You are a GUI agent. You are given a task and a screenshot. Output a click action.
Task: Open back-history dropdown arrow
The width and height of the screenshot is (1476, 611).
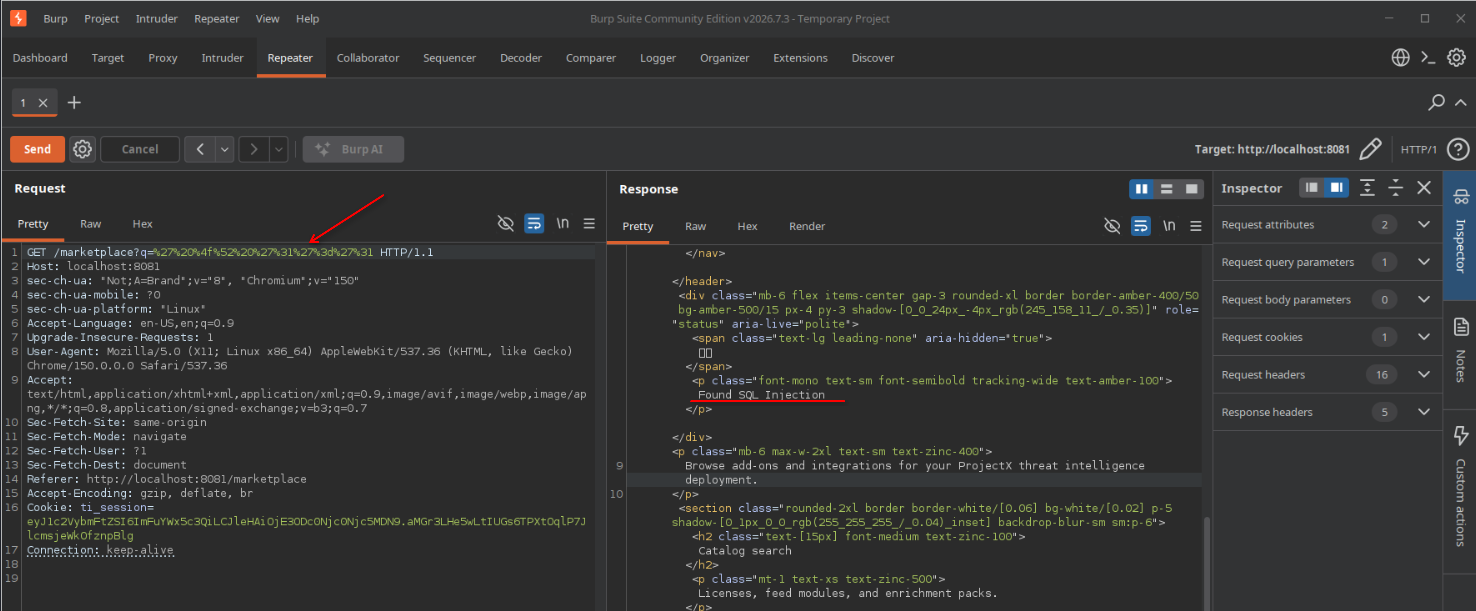point(225,149)
